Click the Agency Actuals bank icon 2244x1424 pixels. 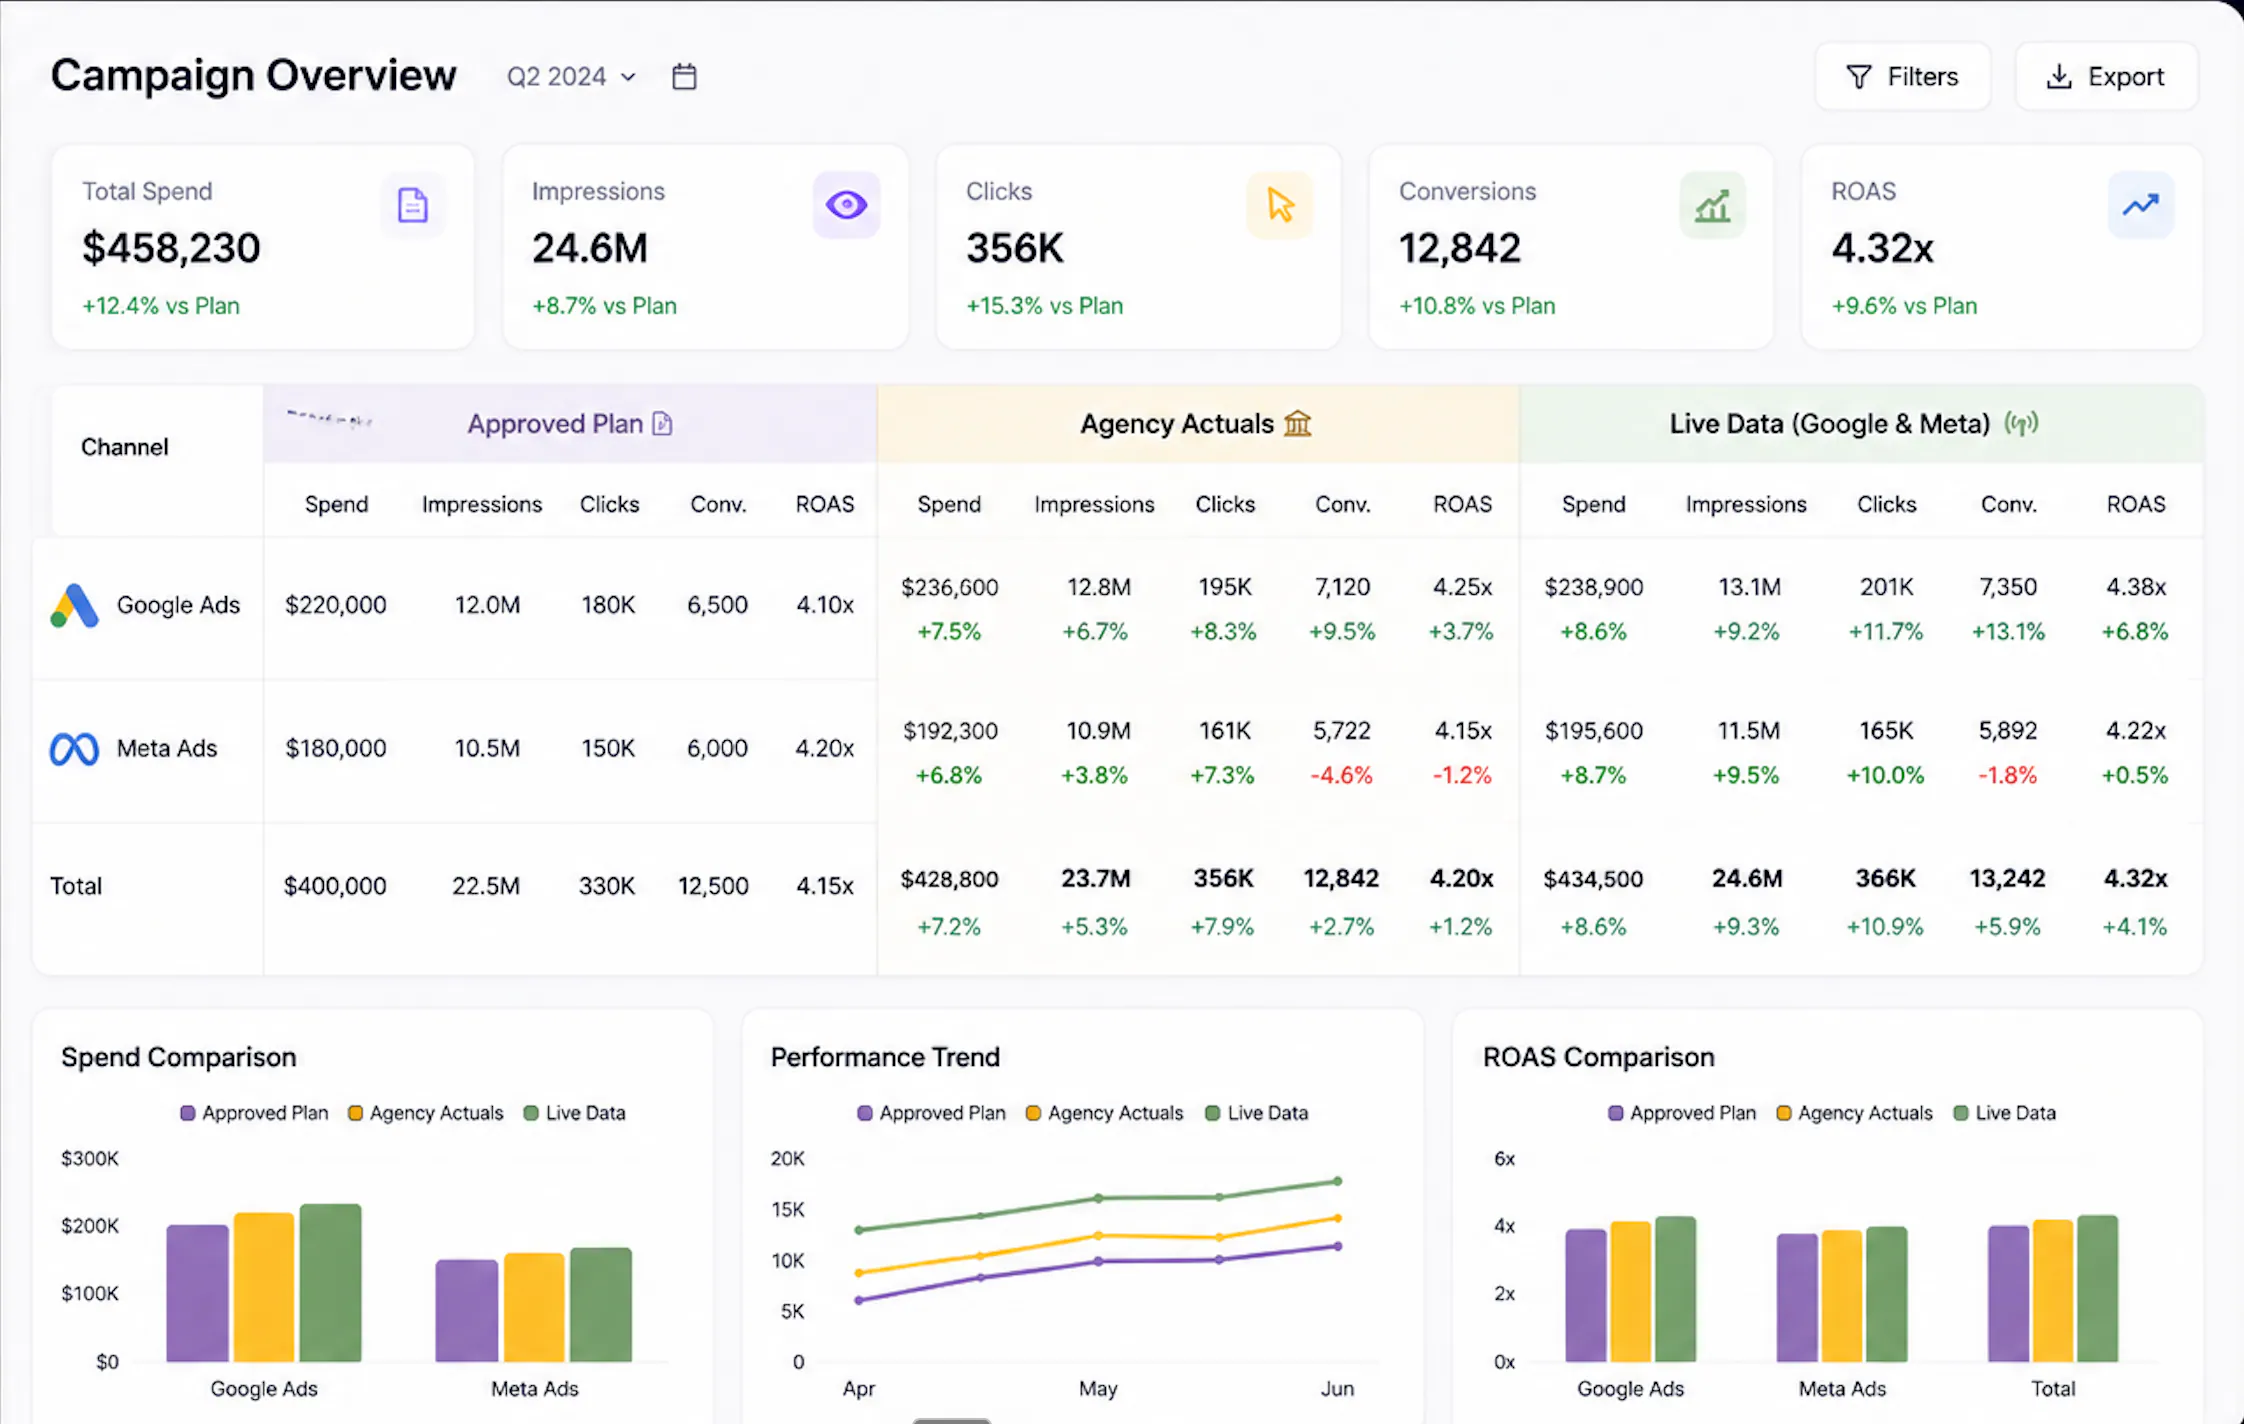click(x=1297, y=424)
